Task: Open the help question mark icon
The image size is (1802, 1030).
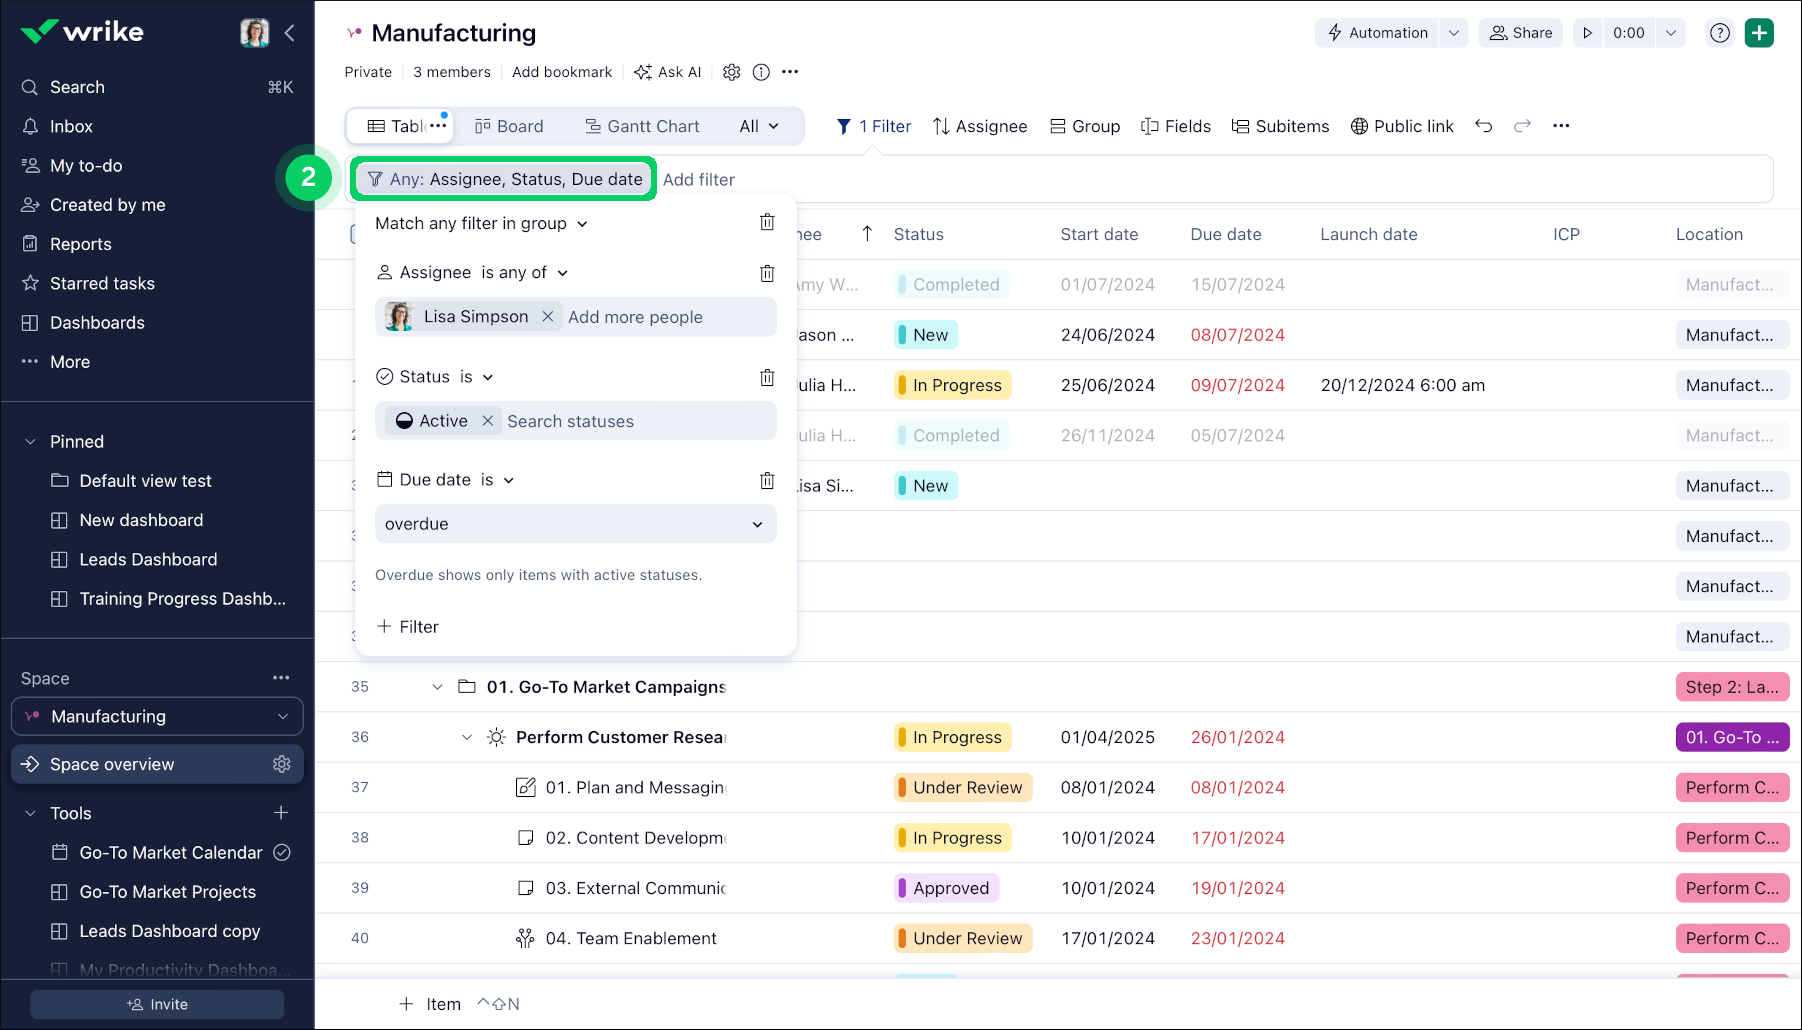Action: coord(1719,33)
